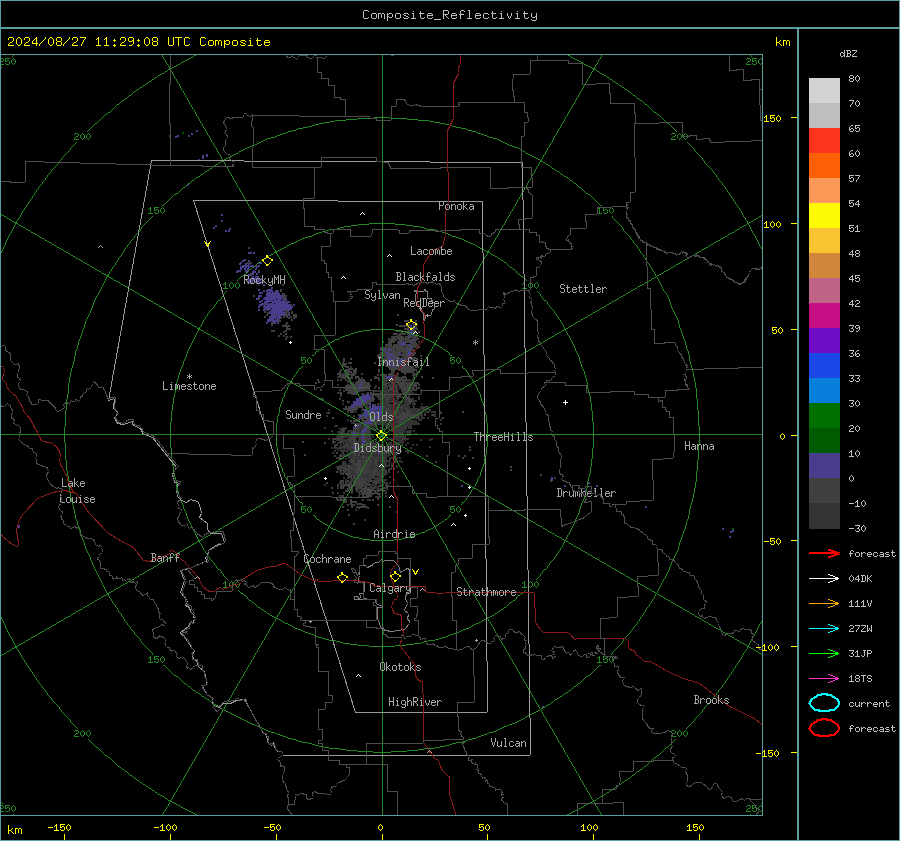Select the magenta 39-42 dBZ color band
This screenshot has height=841, width=900.
(x=824, y=316)
